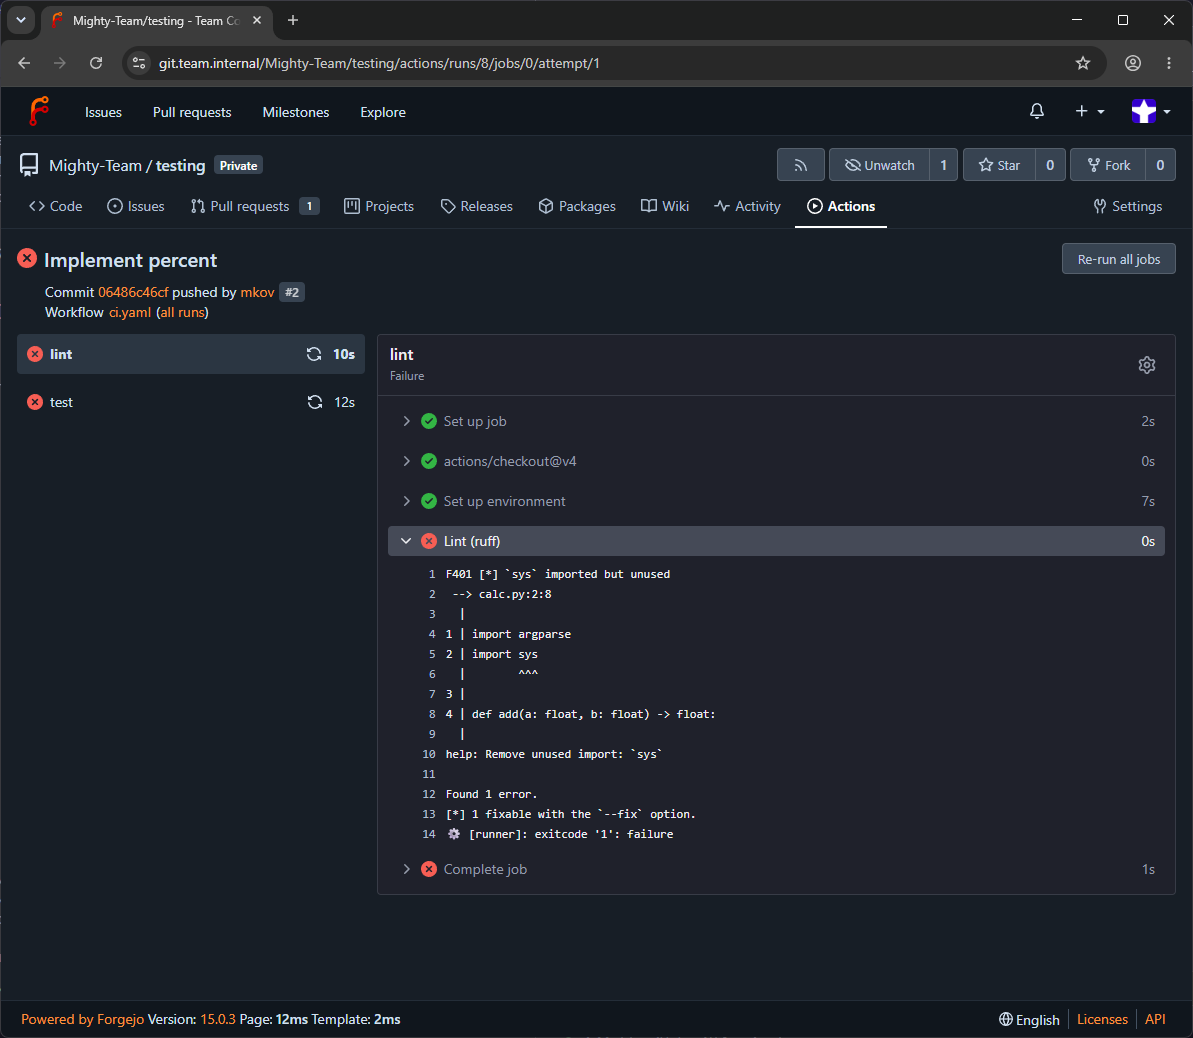Open pull request #2 badge

(292, 292)
